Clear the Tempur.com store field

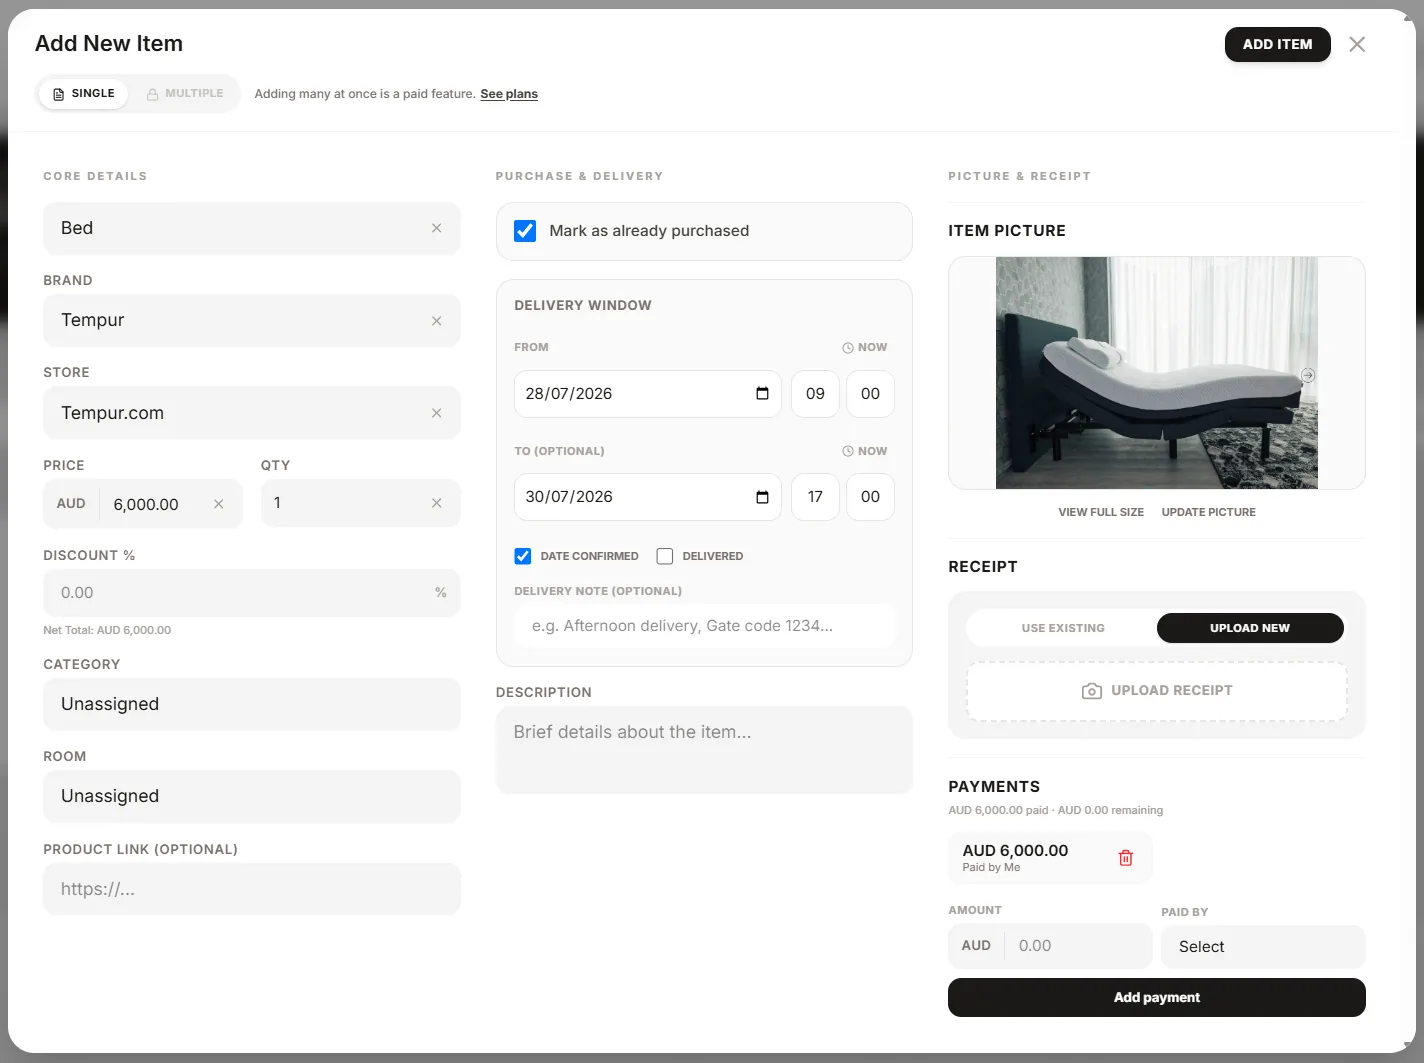pos(436,413)
